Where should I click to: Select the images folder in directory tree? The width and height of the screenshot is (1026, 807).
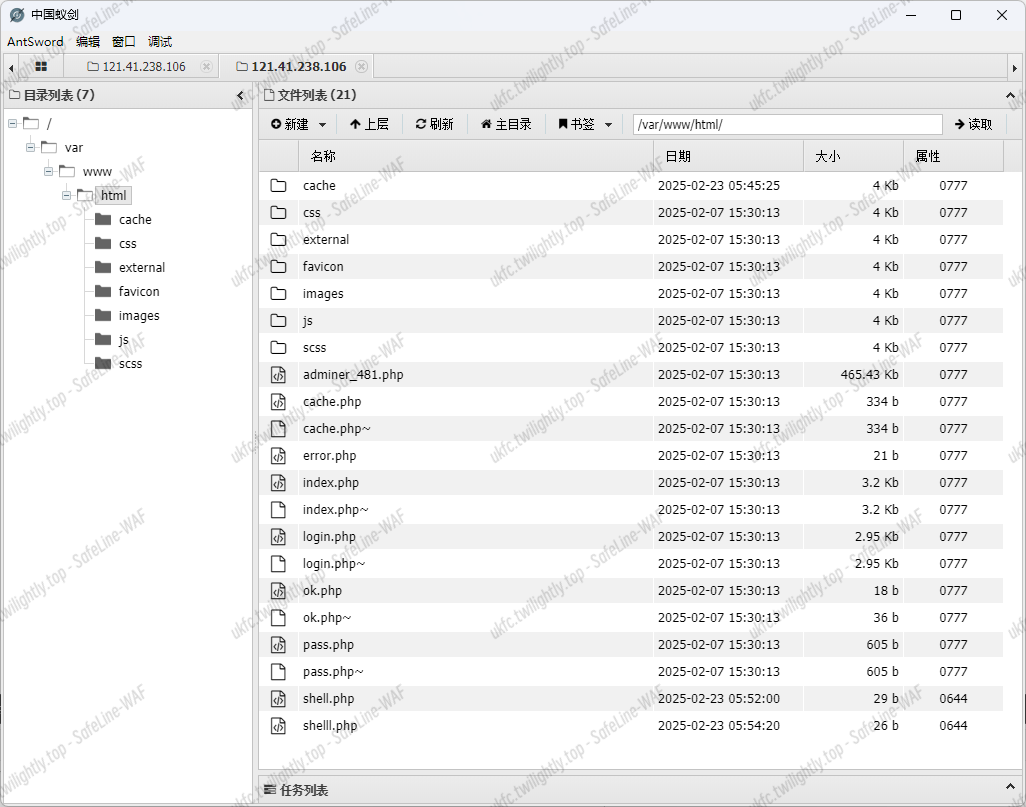[139, 315]
